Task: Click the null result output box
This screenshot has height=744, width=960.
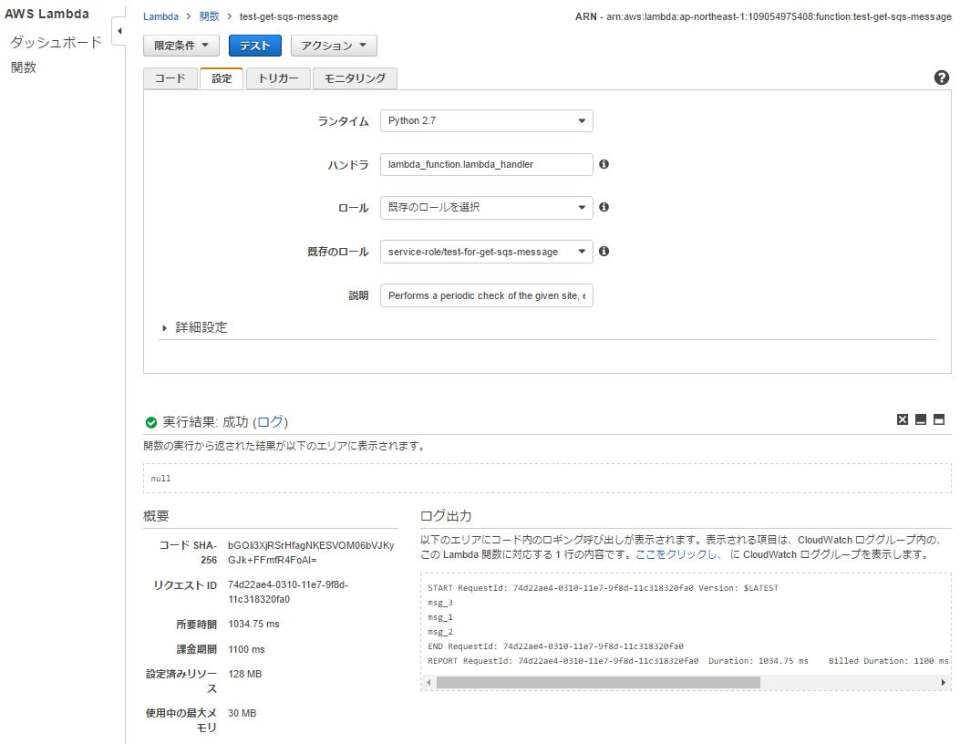Action: tap(547, 478)
